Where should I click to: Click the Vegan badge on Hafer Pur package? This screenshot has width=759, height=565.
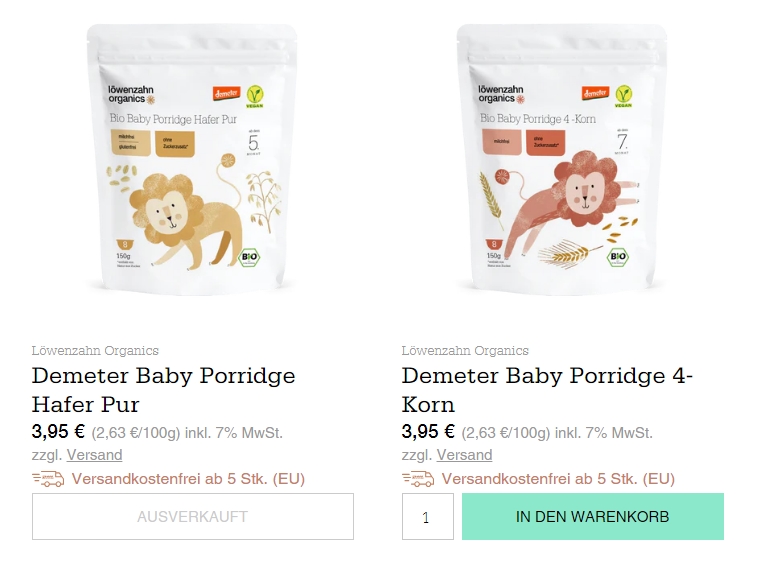(x=255, y=96)
